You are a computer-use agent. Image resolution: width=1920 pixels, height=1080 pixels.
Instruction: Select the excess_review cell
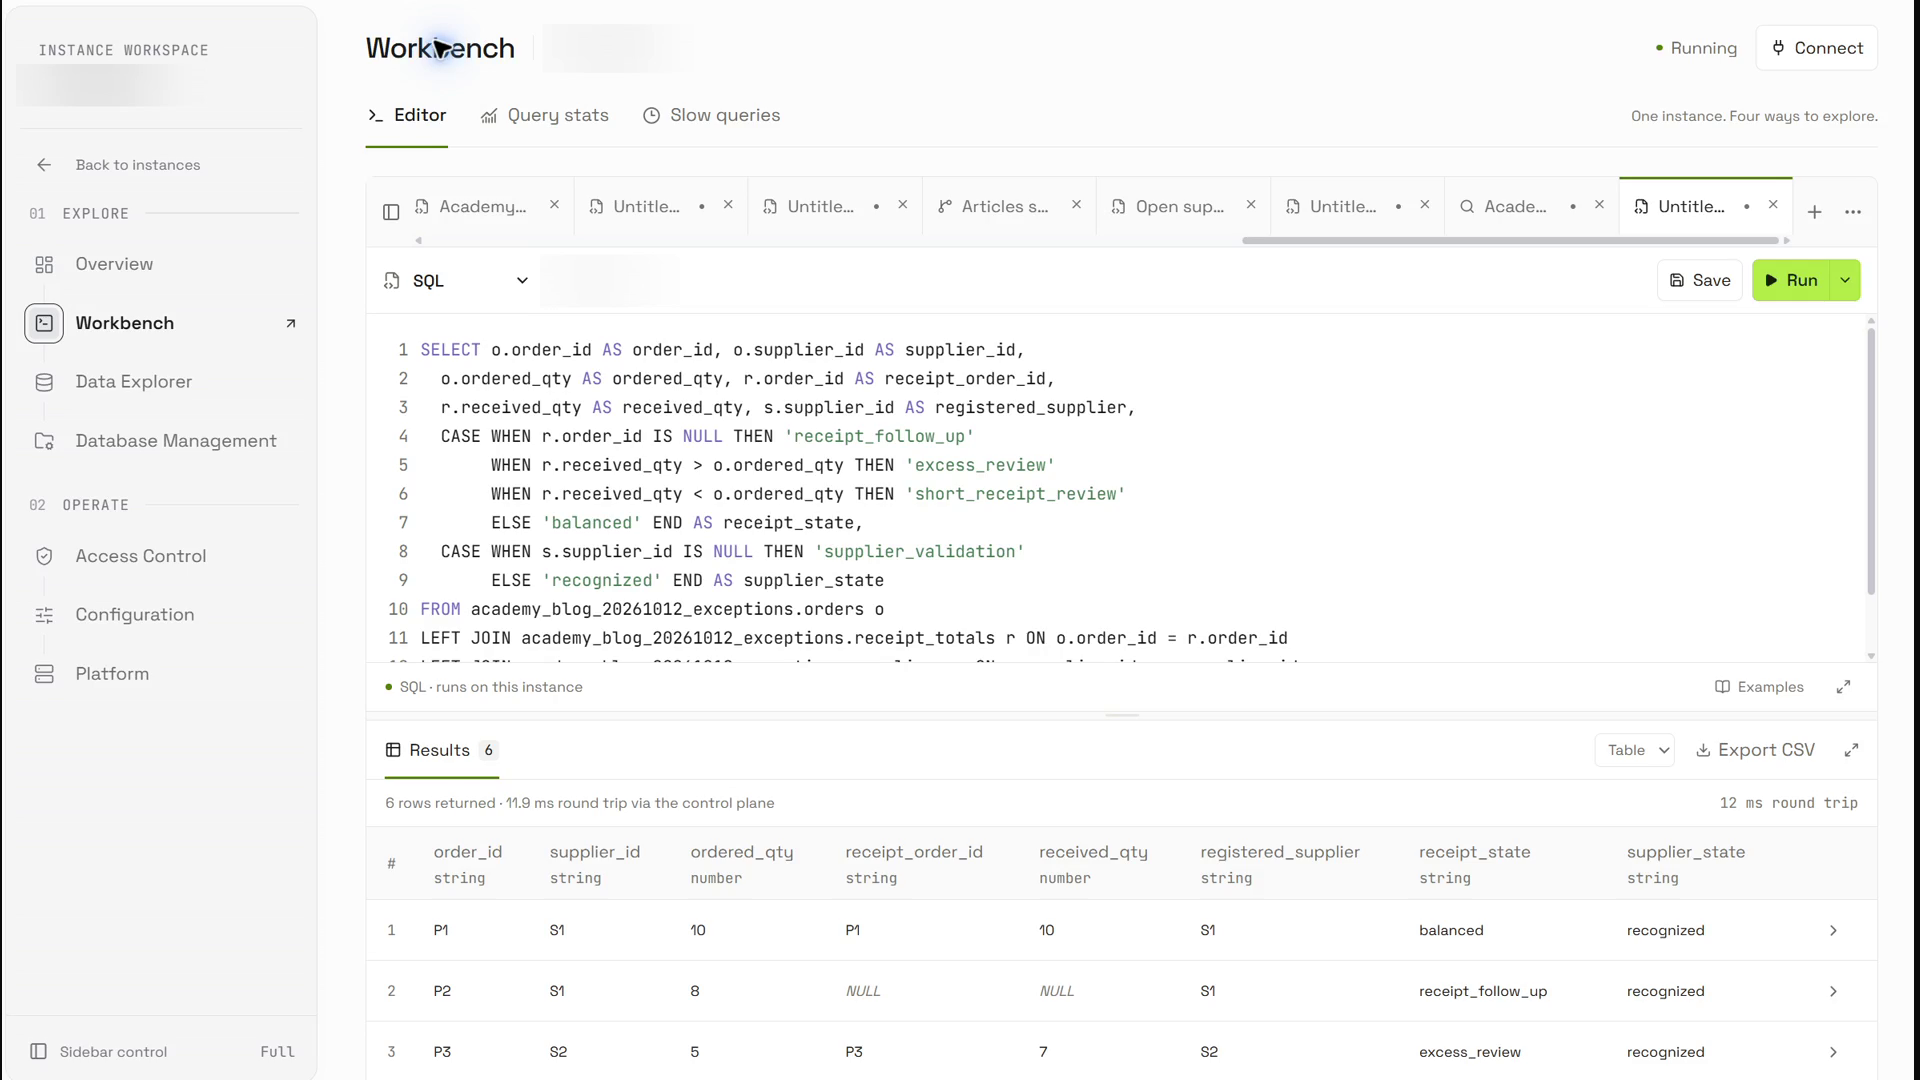pos(1470,1052)
